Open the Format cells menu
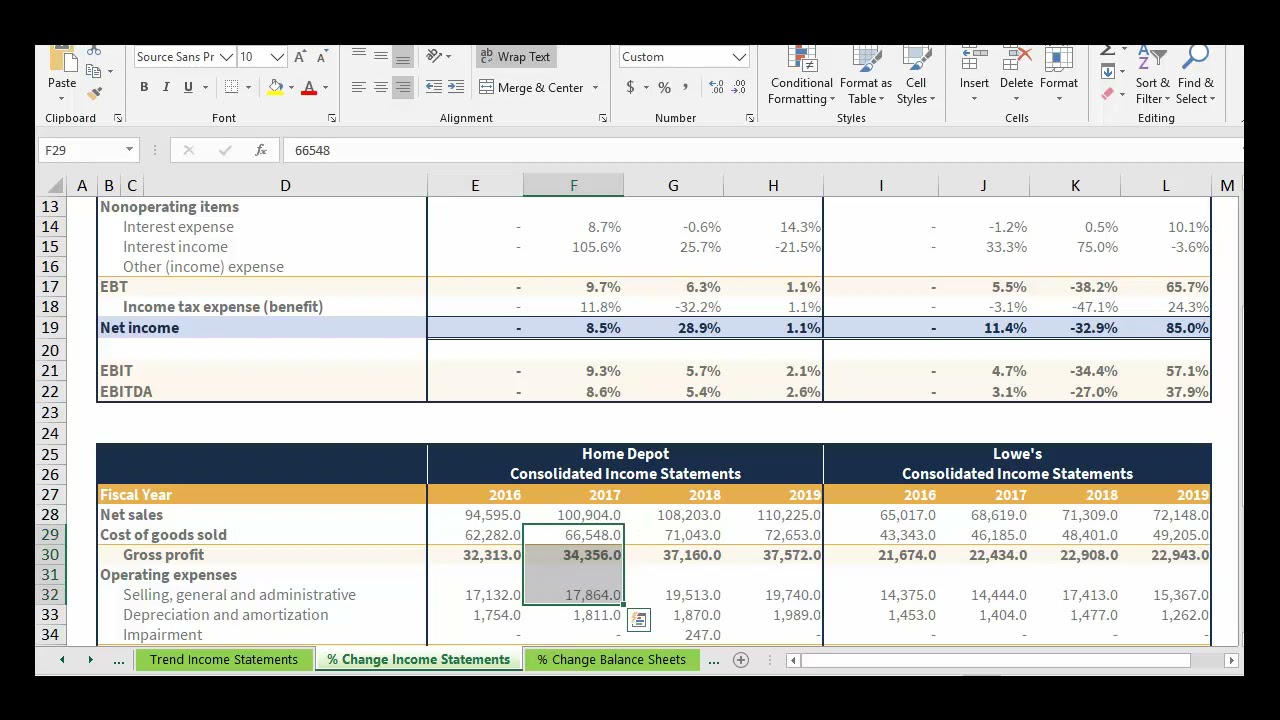The height and width of the screenshot is (720, 1280). [x=1058, y=76]
